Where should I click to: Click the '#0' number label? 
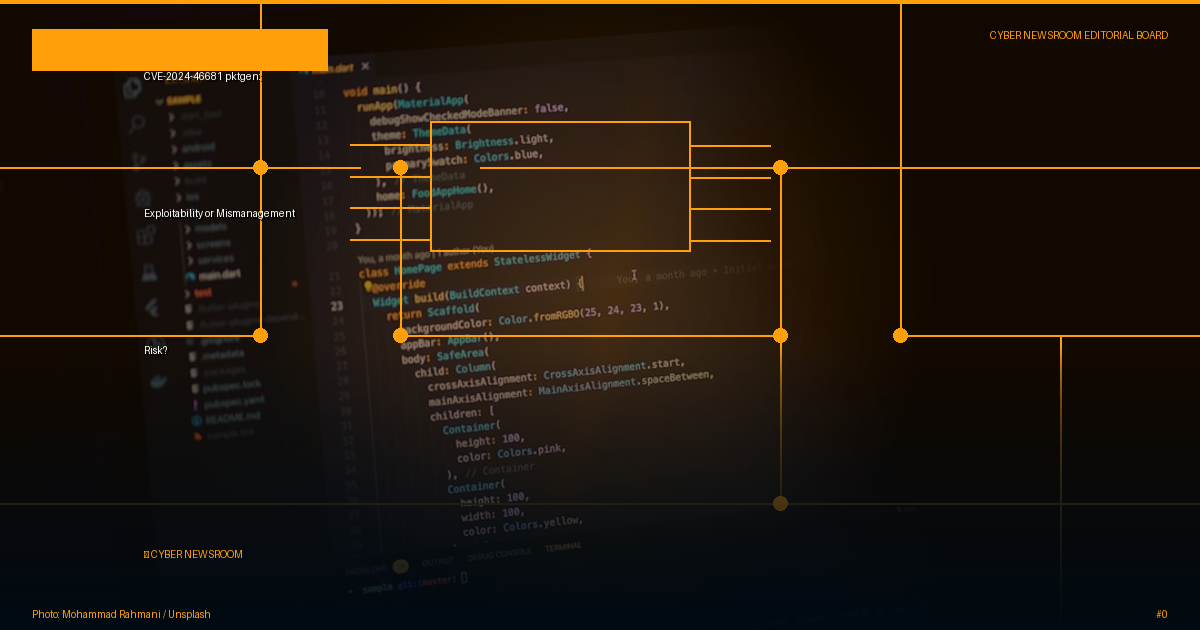(x=1162, y=614)
